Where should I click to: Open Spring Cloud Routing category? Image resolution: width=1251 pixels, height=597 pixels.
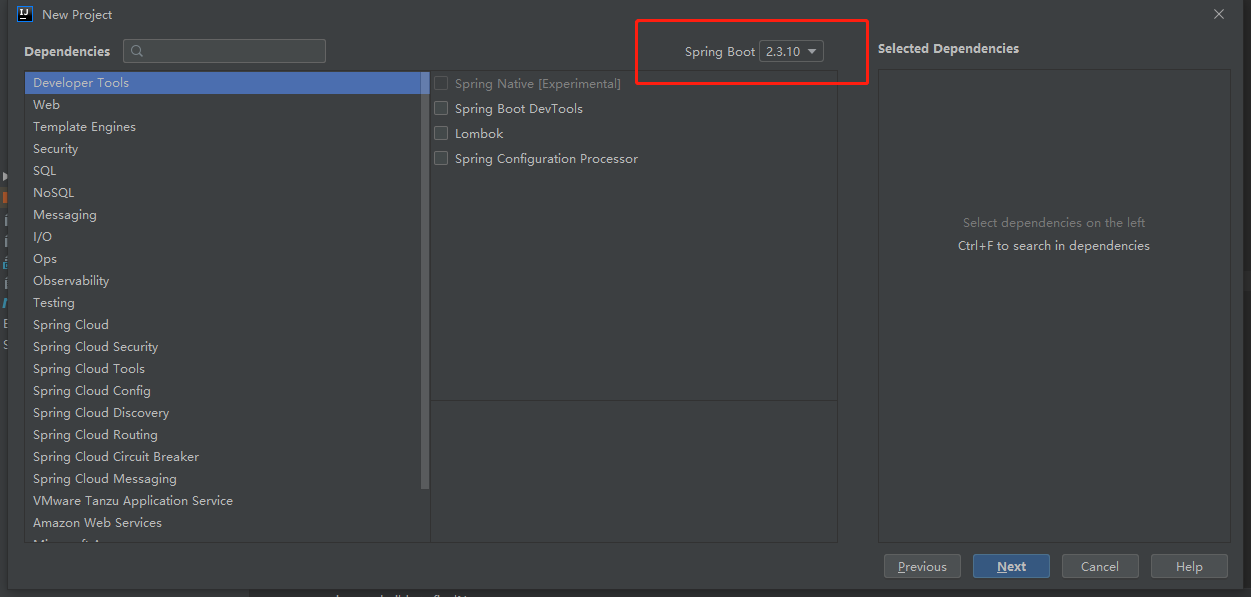(x=223, y=435)
